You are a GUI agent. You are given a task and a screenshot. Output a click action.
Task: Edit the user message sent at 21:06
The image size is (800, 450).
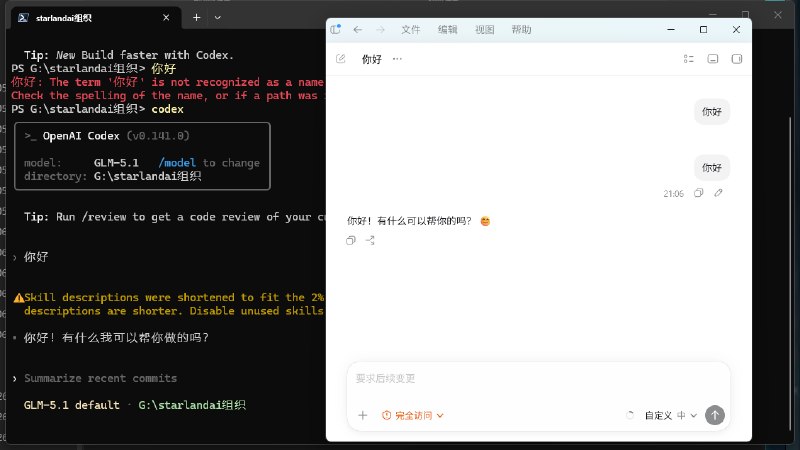pyautogui.click(x=718, y=193)
